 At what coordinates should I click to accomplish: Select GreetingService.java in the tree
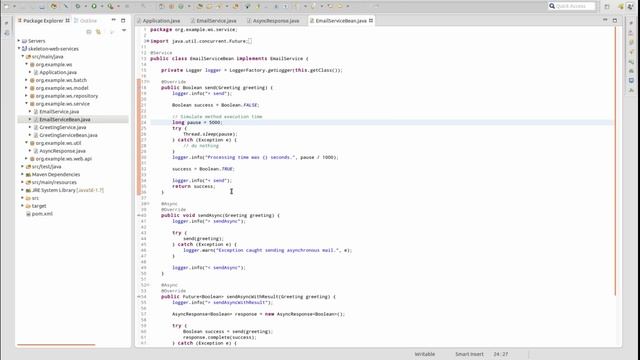63,127
